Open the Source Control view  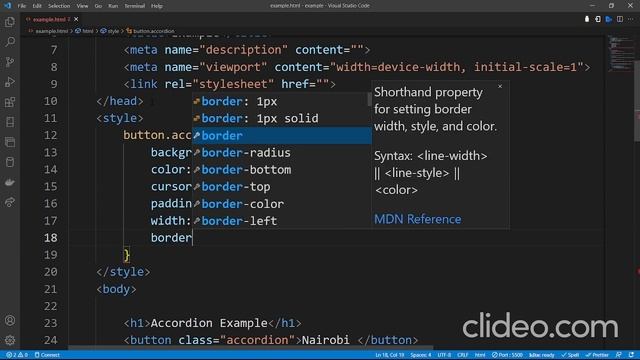point(10,62)
